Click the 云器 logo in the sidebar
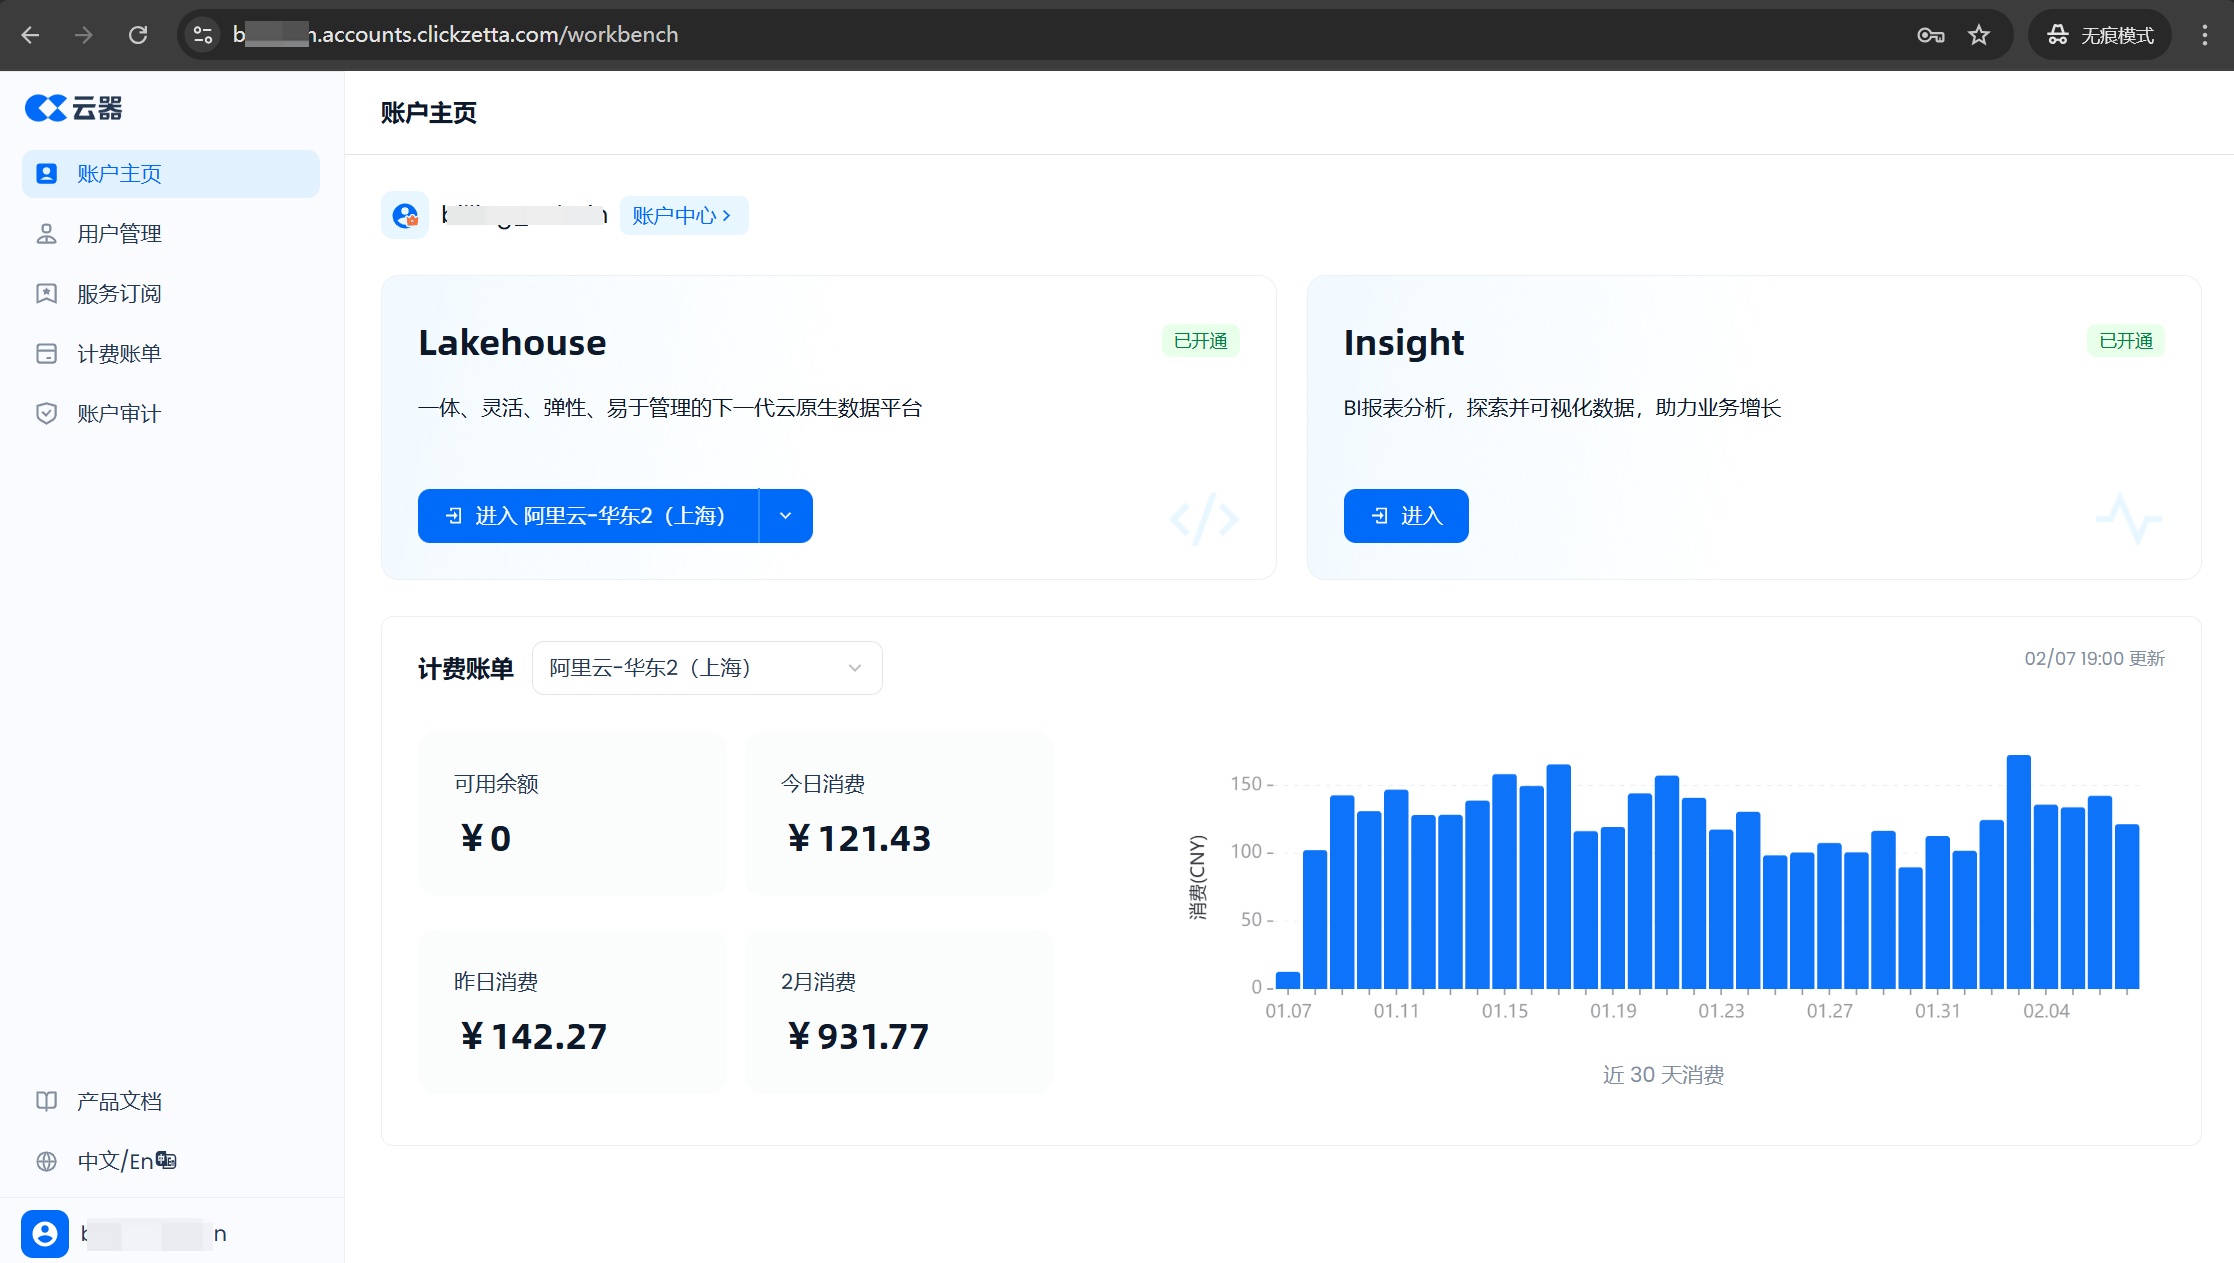2234x1263 pixels. (73, 108)
